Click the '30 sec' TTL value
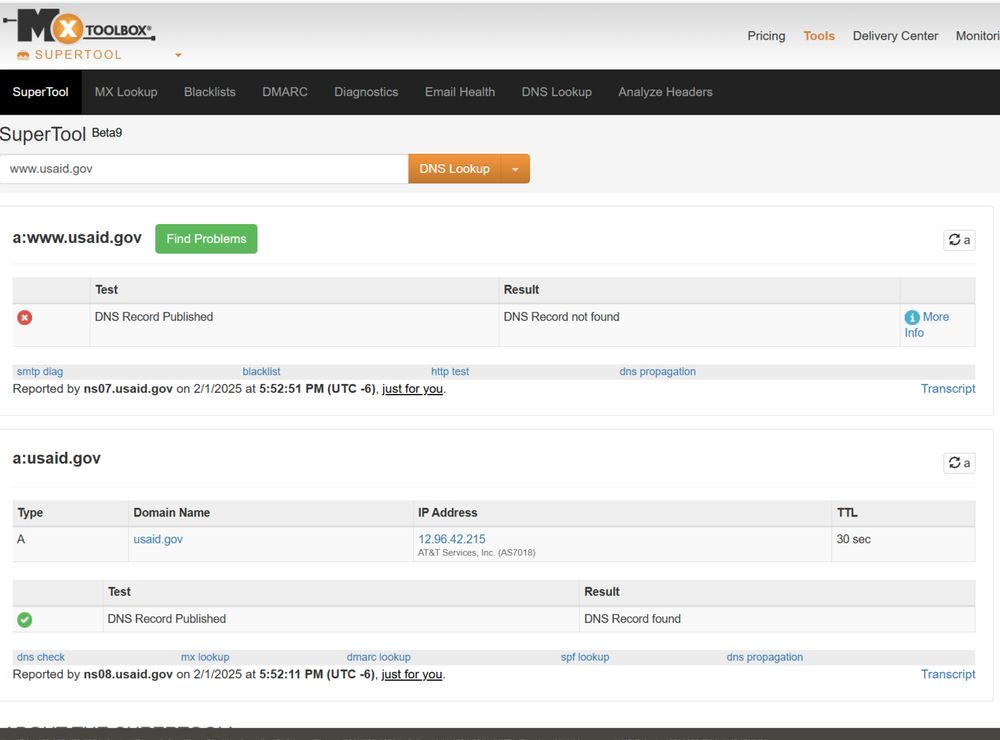Image resolution: width=1000 pixels, height=740 pixels. (853, 539)
